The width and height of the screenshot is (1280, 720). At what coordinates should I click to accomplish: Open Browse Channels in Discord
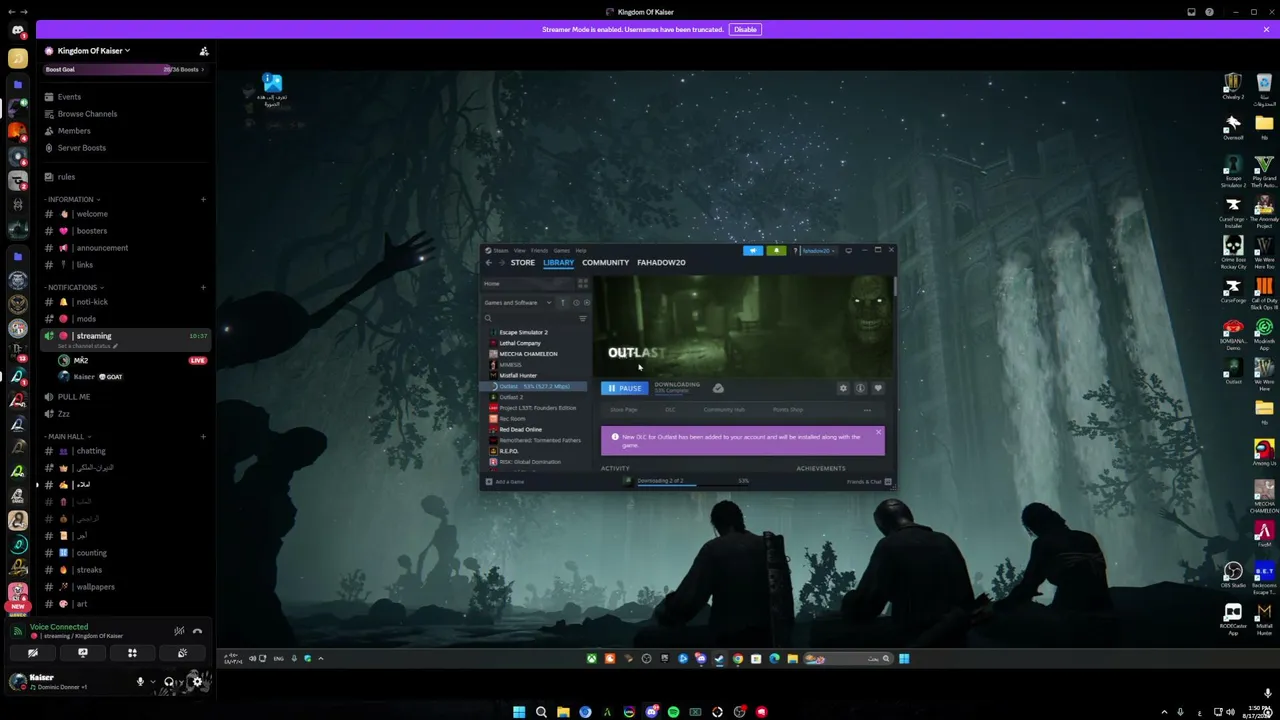tap(87, 114)
